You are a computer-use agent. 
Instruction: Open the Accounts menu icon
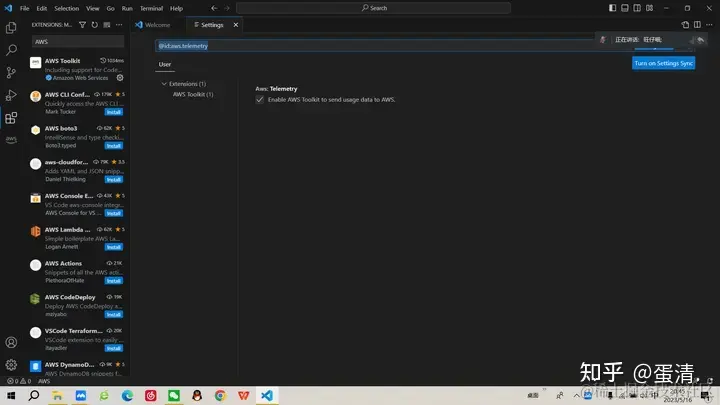click(x=11, y=343)
